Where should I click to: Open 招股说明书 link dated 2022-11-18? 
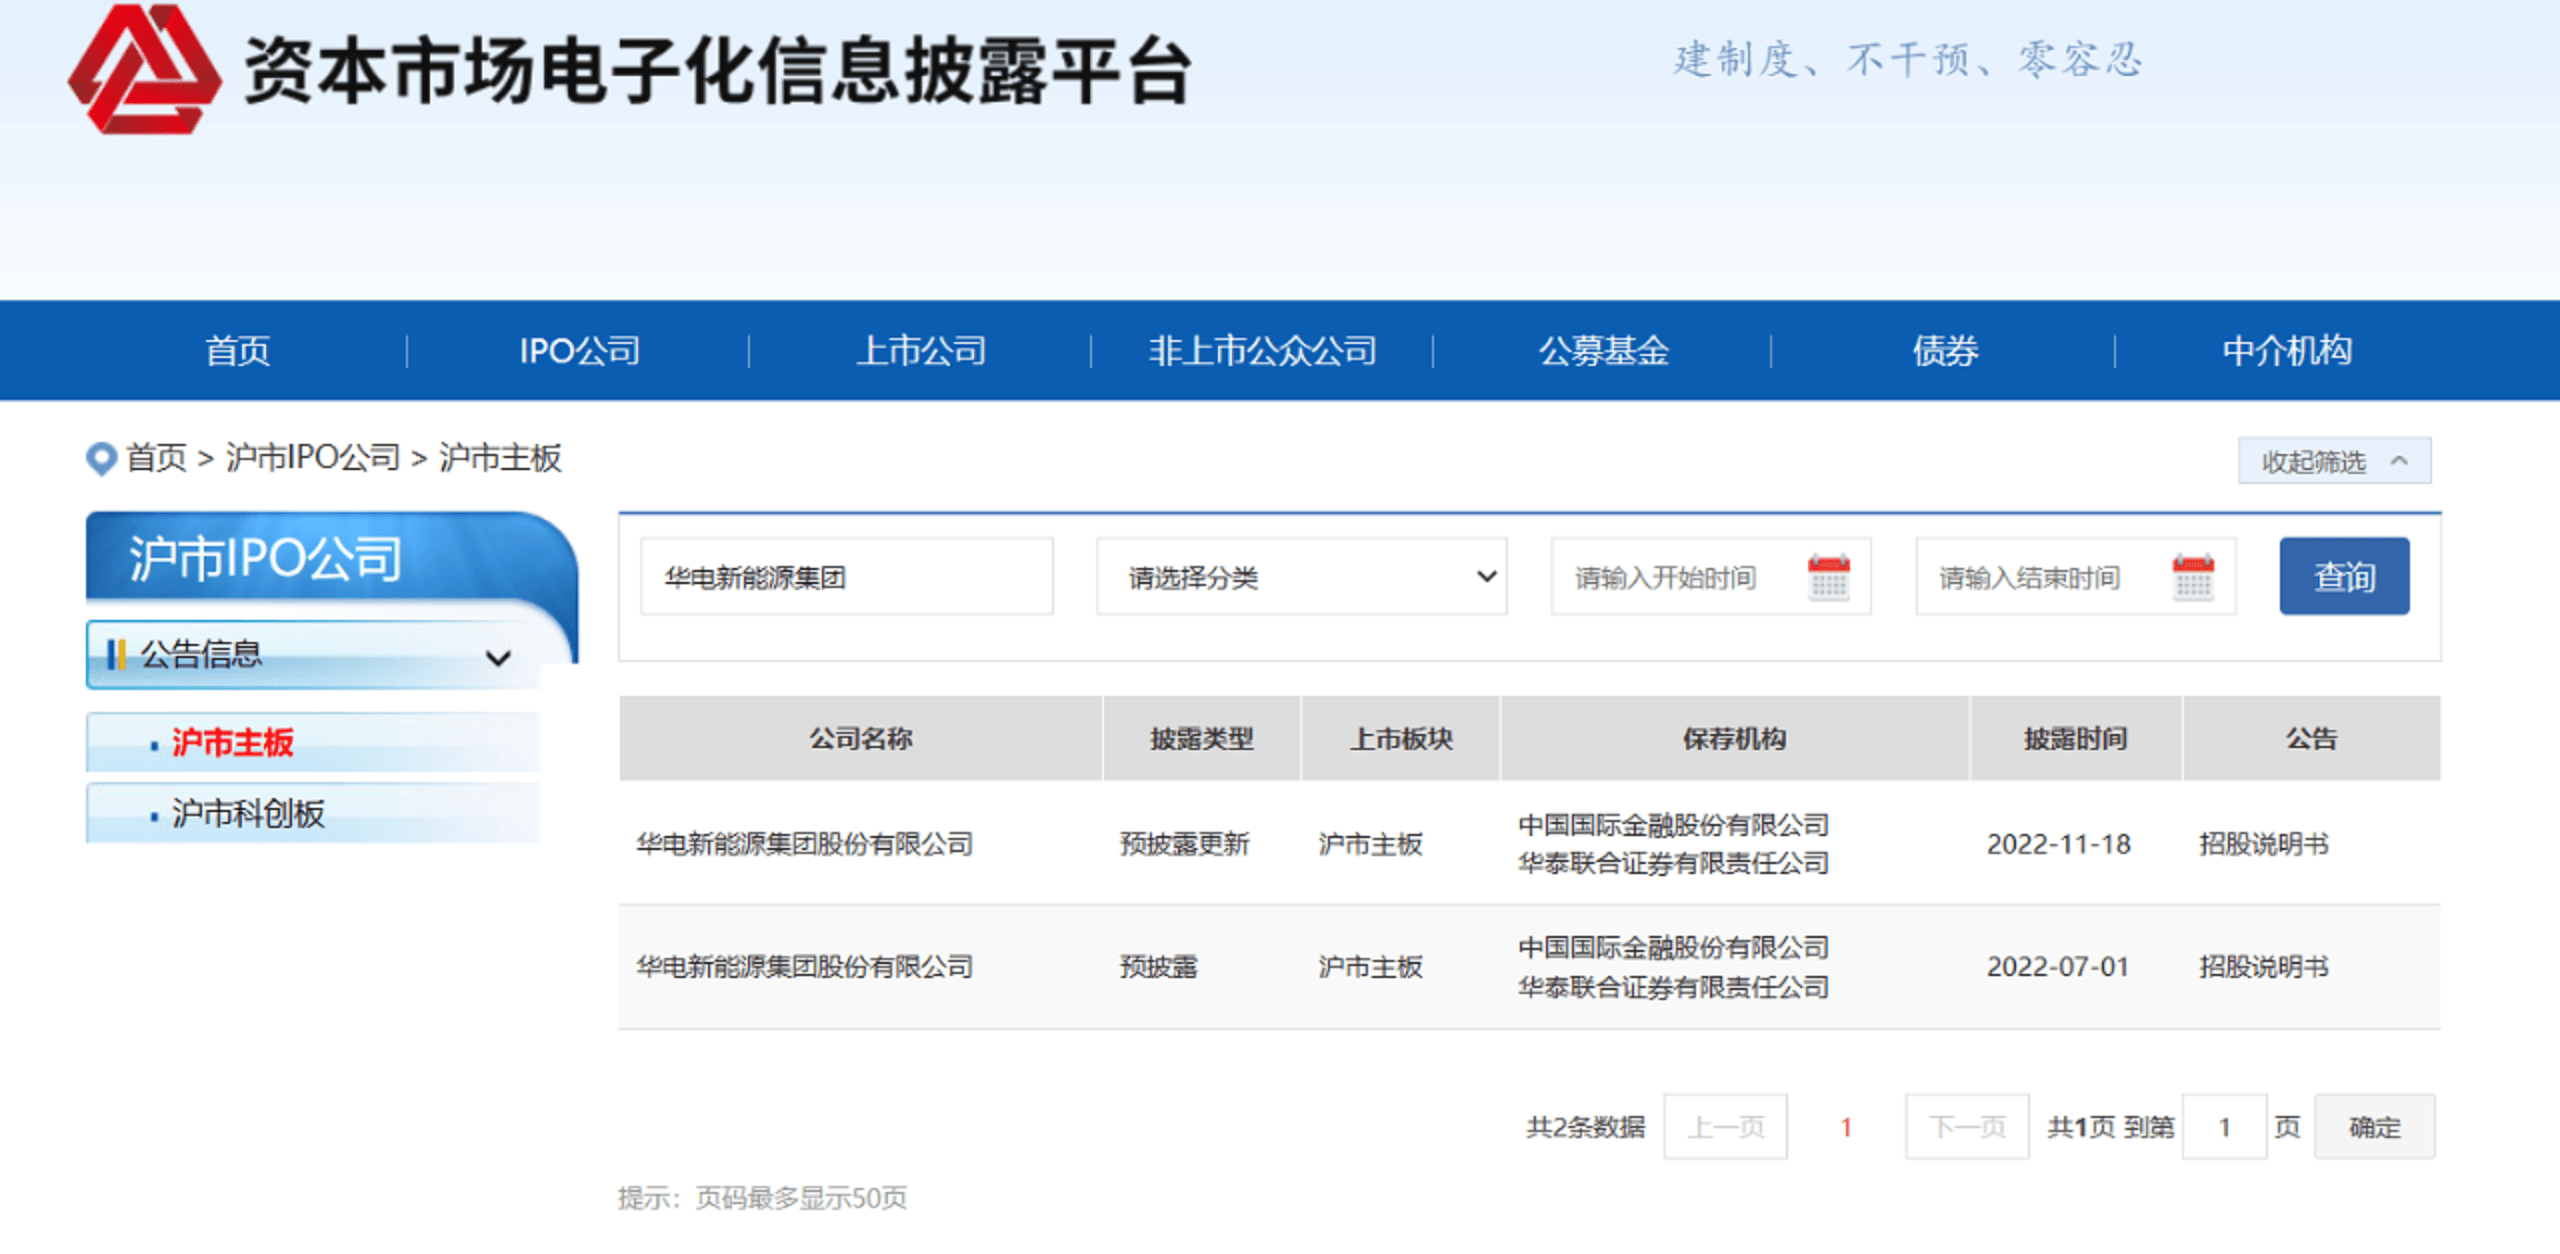(2263, 844)
